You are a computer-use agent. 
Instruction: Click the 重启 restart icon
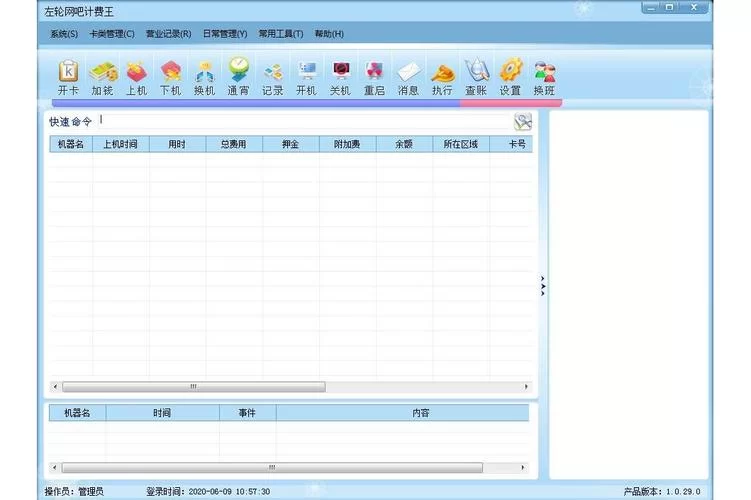coord(374,77)
